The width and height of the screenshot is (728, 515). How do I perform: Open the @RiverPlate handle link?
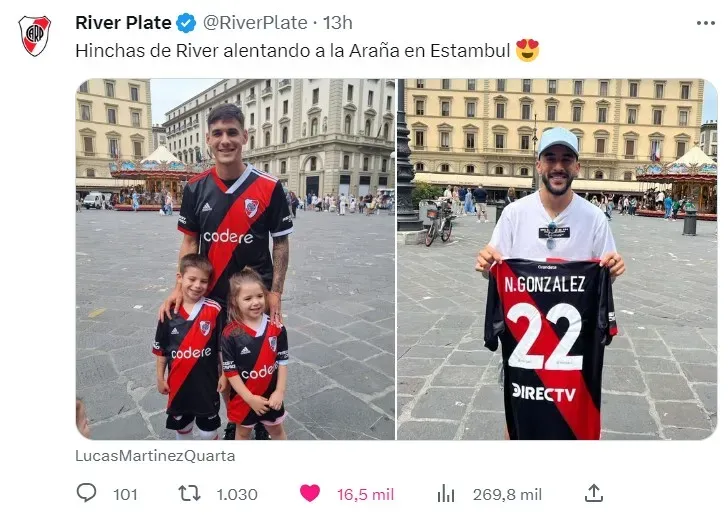[x=255, y=23]
